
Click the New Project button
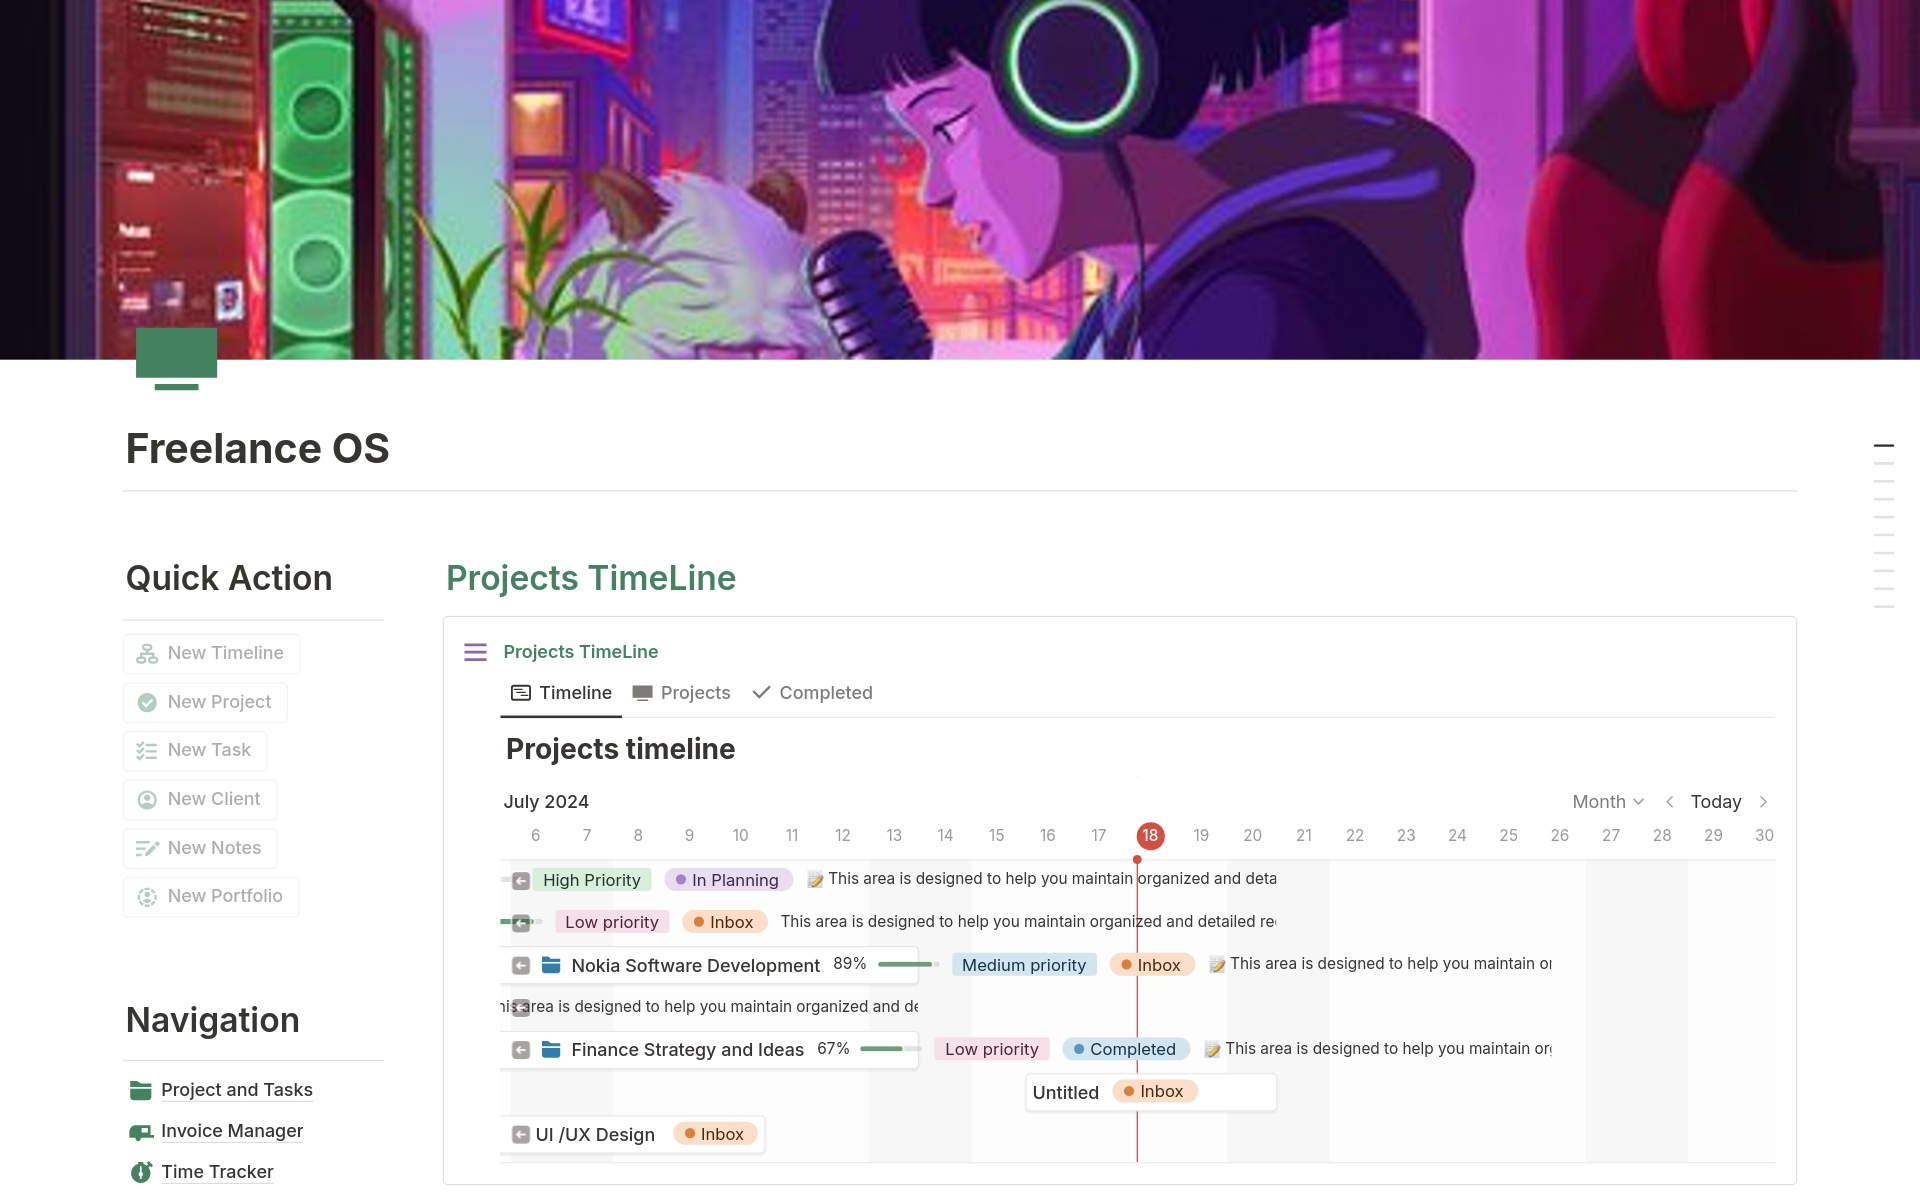tap(206, 702)
